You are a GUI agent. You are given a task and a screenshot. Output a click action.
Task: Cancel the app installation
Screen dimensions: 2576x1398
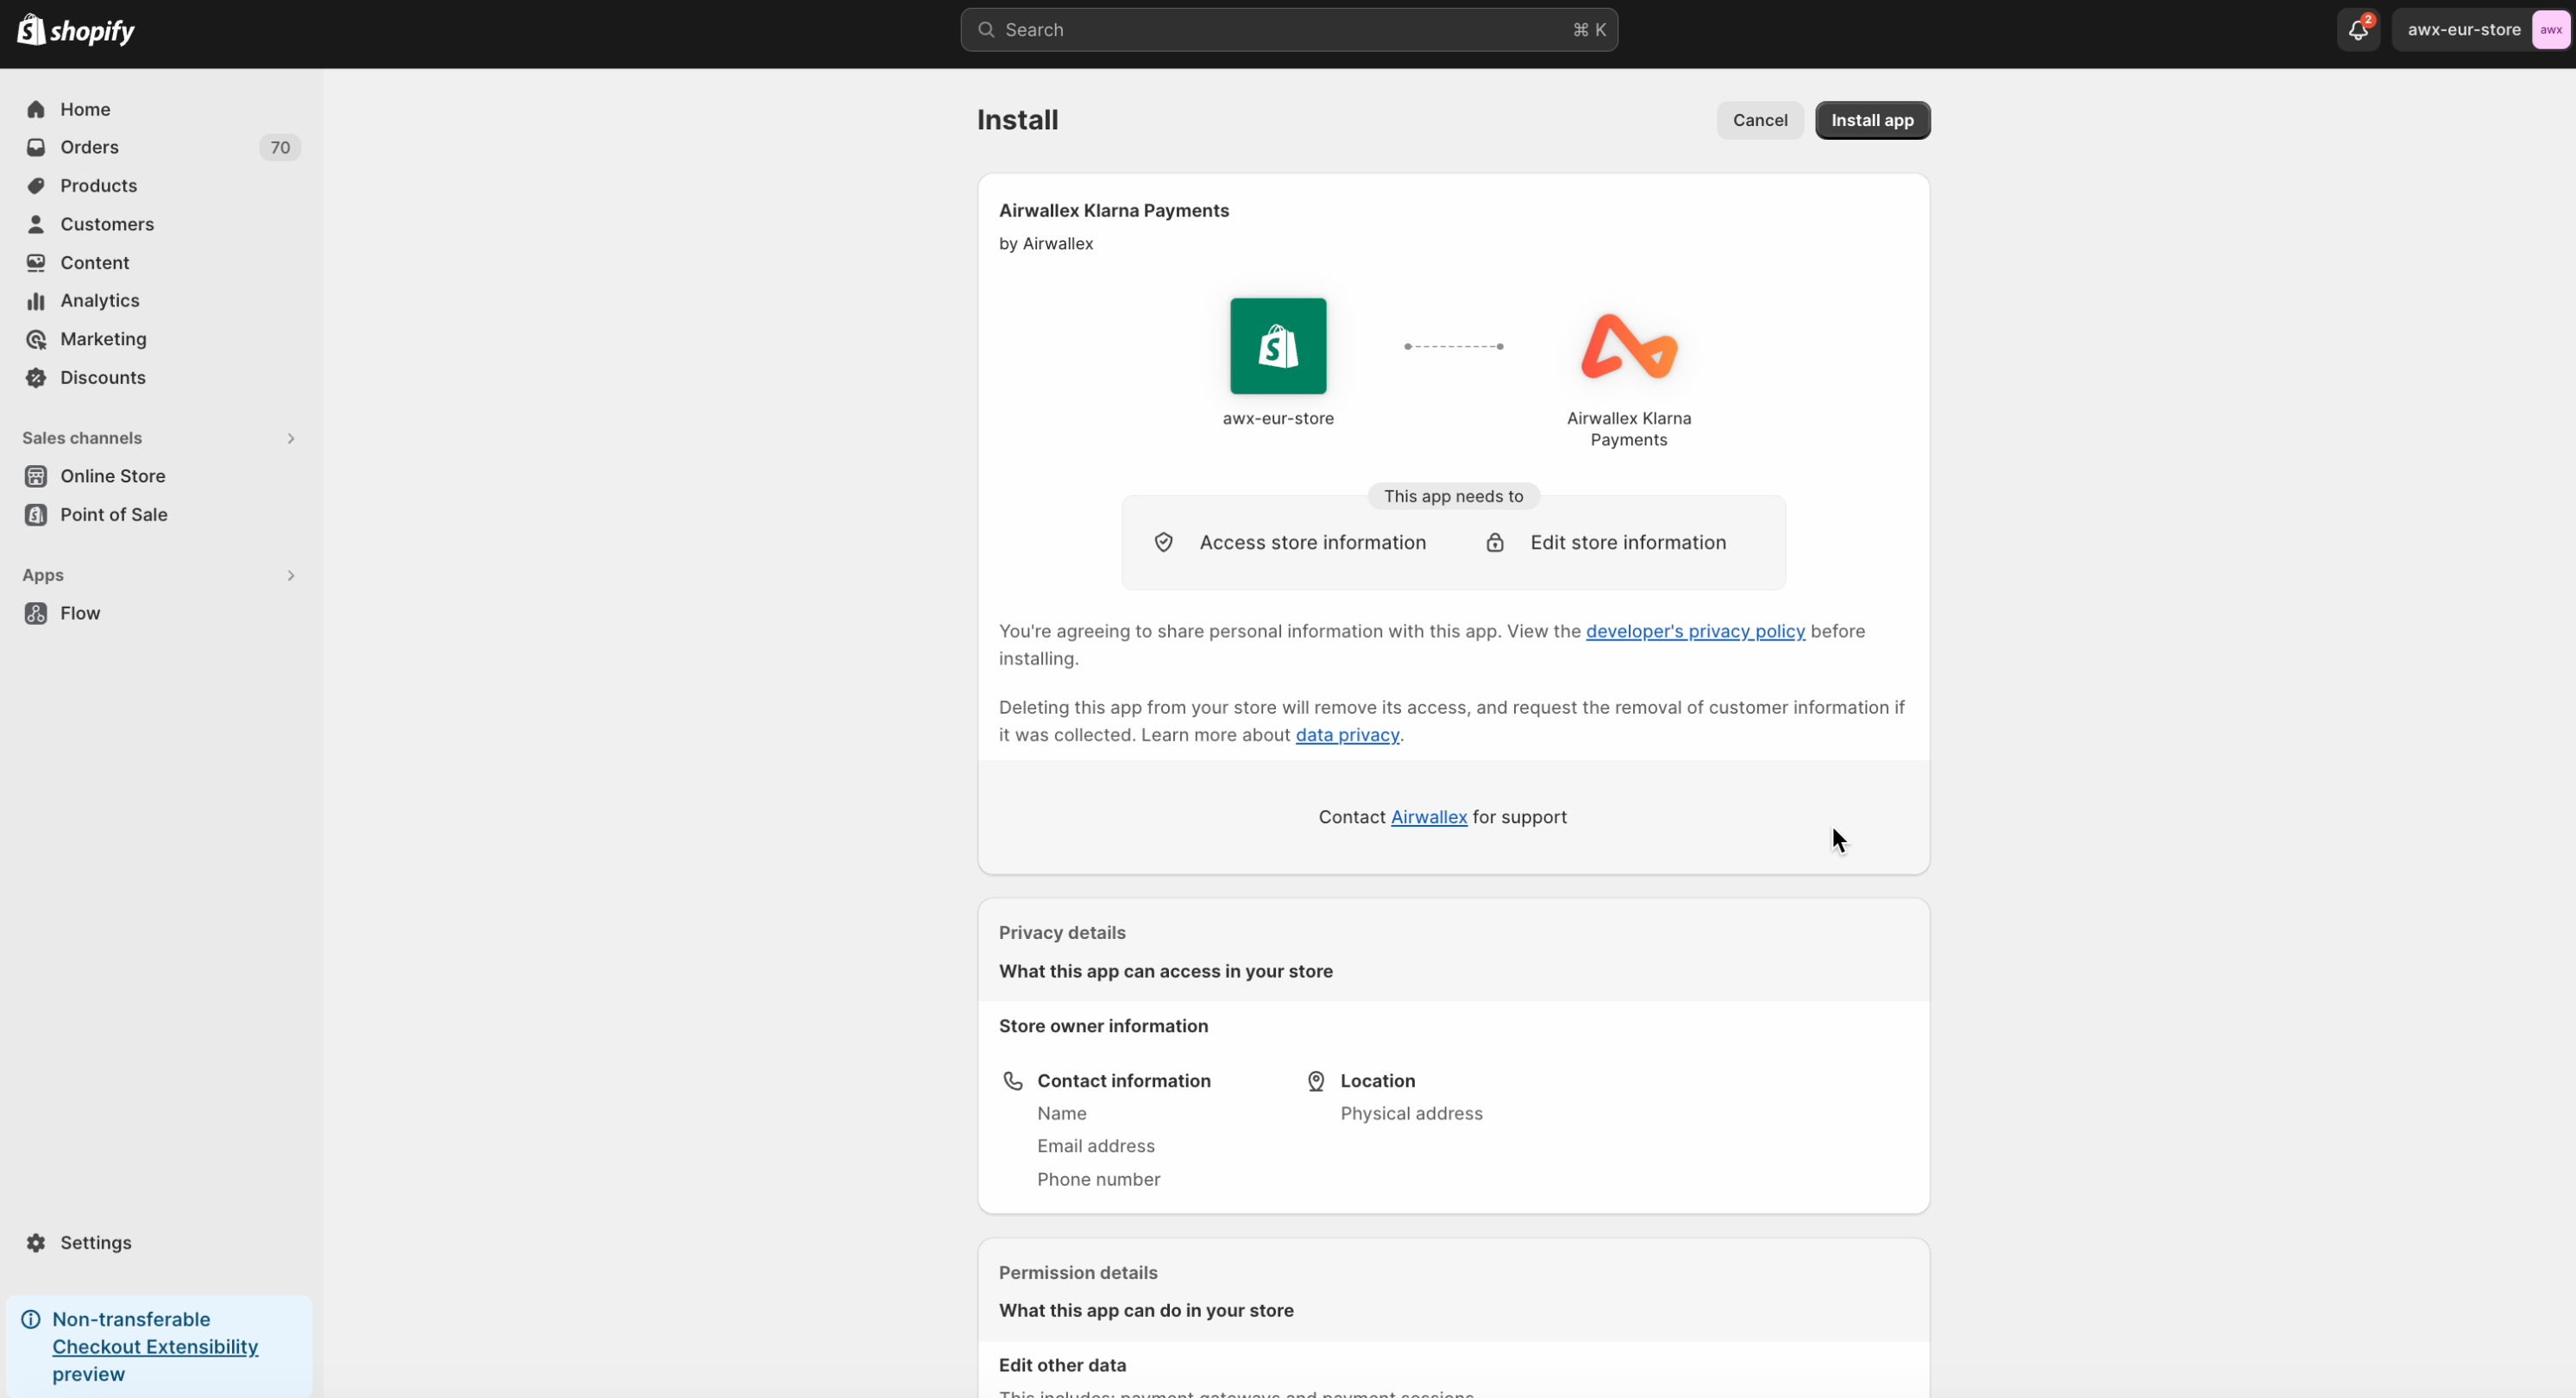point(1759,120)
